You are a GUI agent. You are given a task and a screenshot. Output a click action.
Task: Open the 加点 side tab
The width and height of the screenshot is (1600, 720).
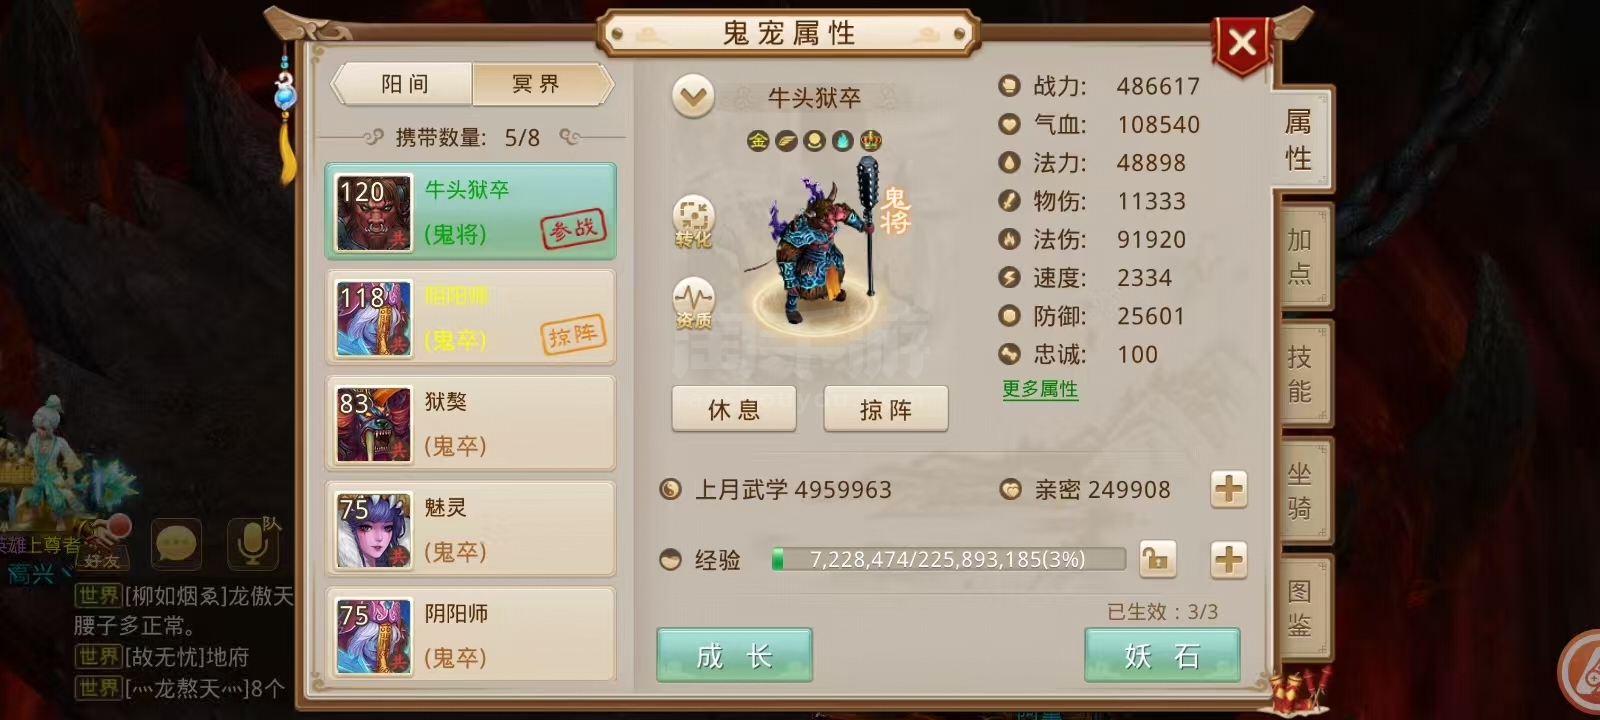pyautogui.click(x=1301, y=256)
